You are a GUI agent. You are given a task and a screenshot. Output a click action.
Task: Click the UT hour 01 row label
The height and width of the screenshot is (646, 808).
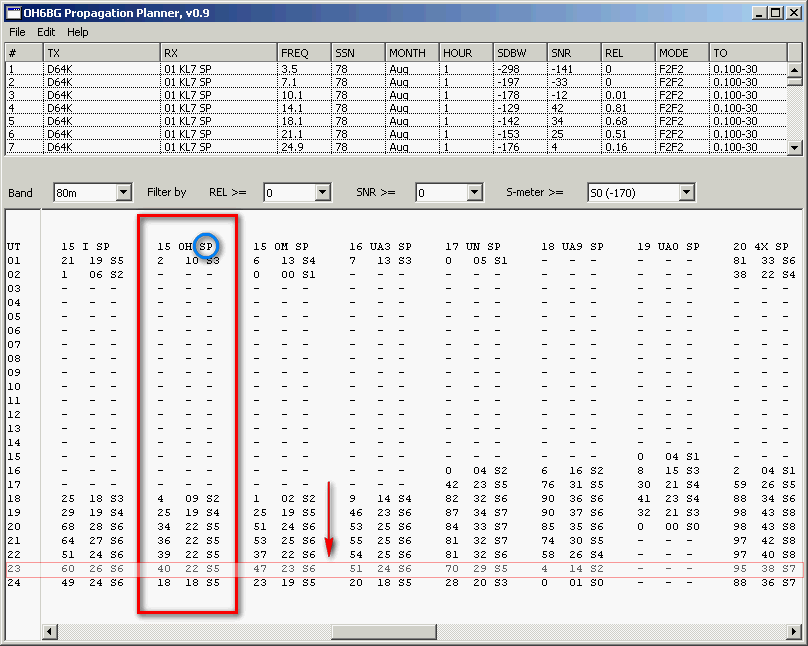[14, 261]
